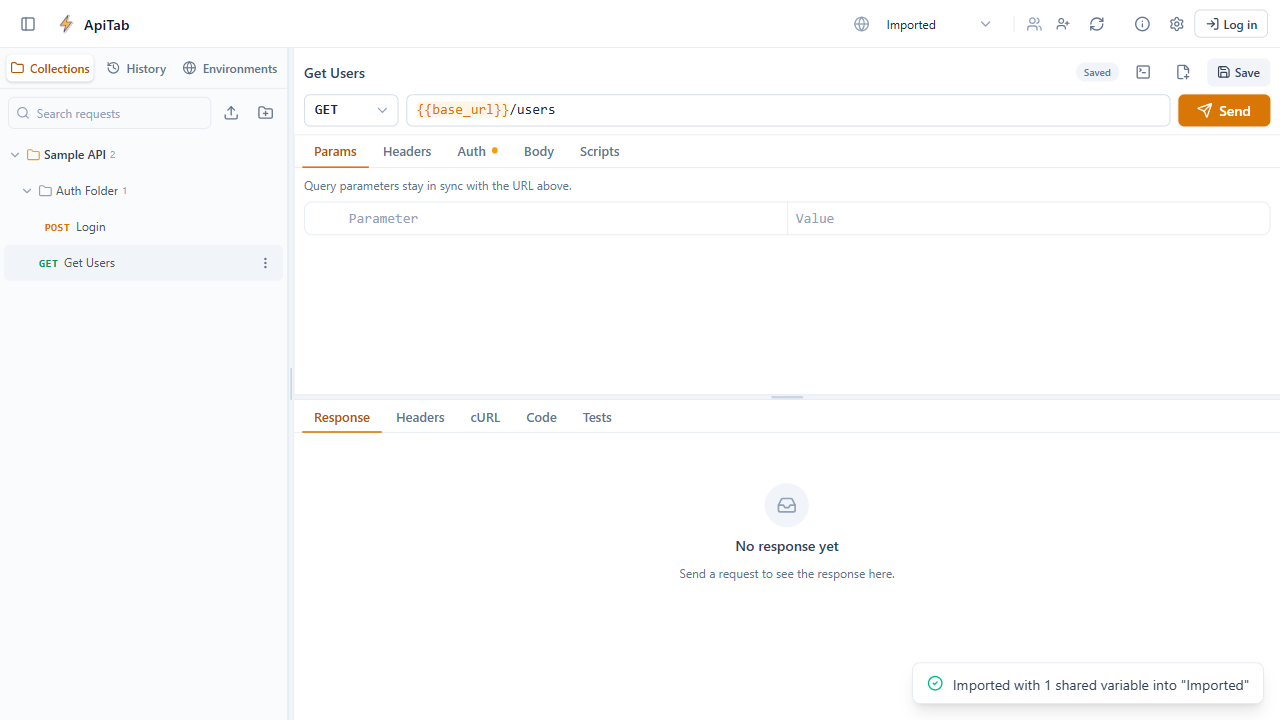Click the Search requests input field

[x=110, y=113]
